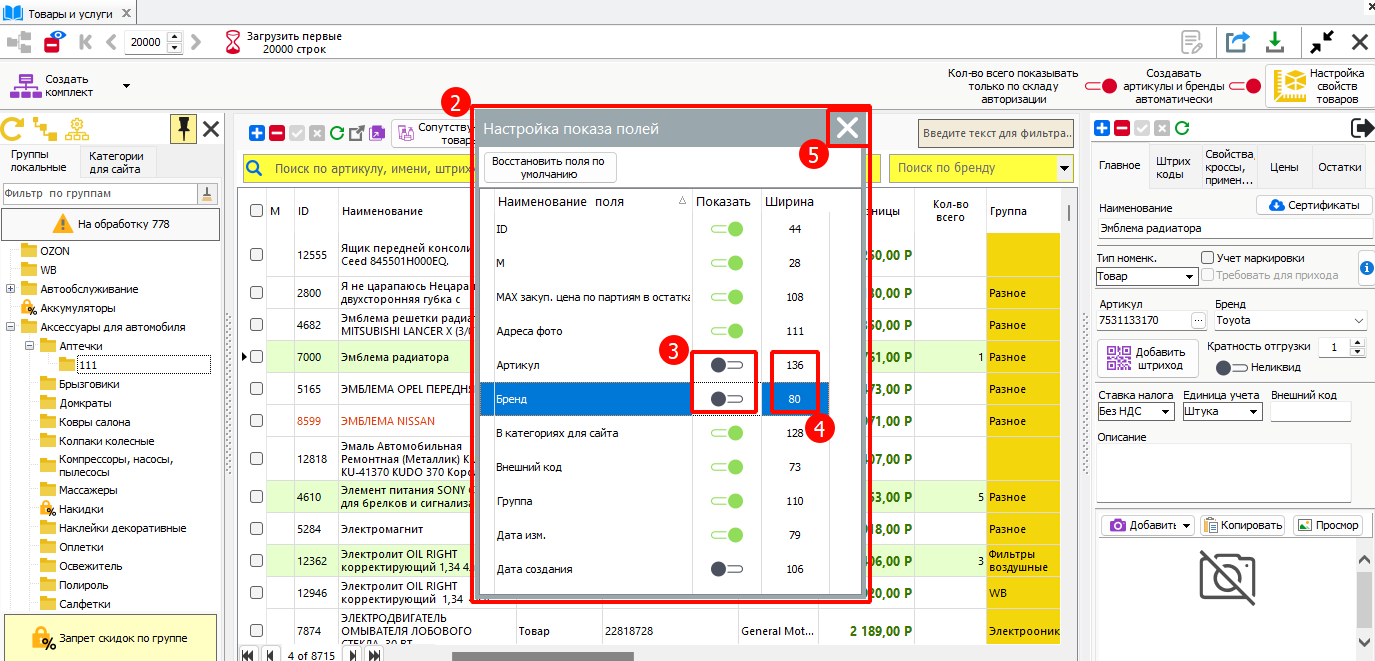Toggle show switch for Адреса фото
Image resolution: width=1375 pixels, height=661 pixels.
pos(727,331)
